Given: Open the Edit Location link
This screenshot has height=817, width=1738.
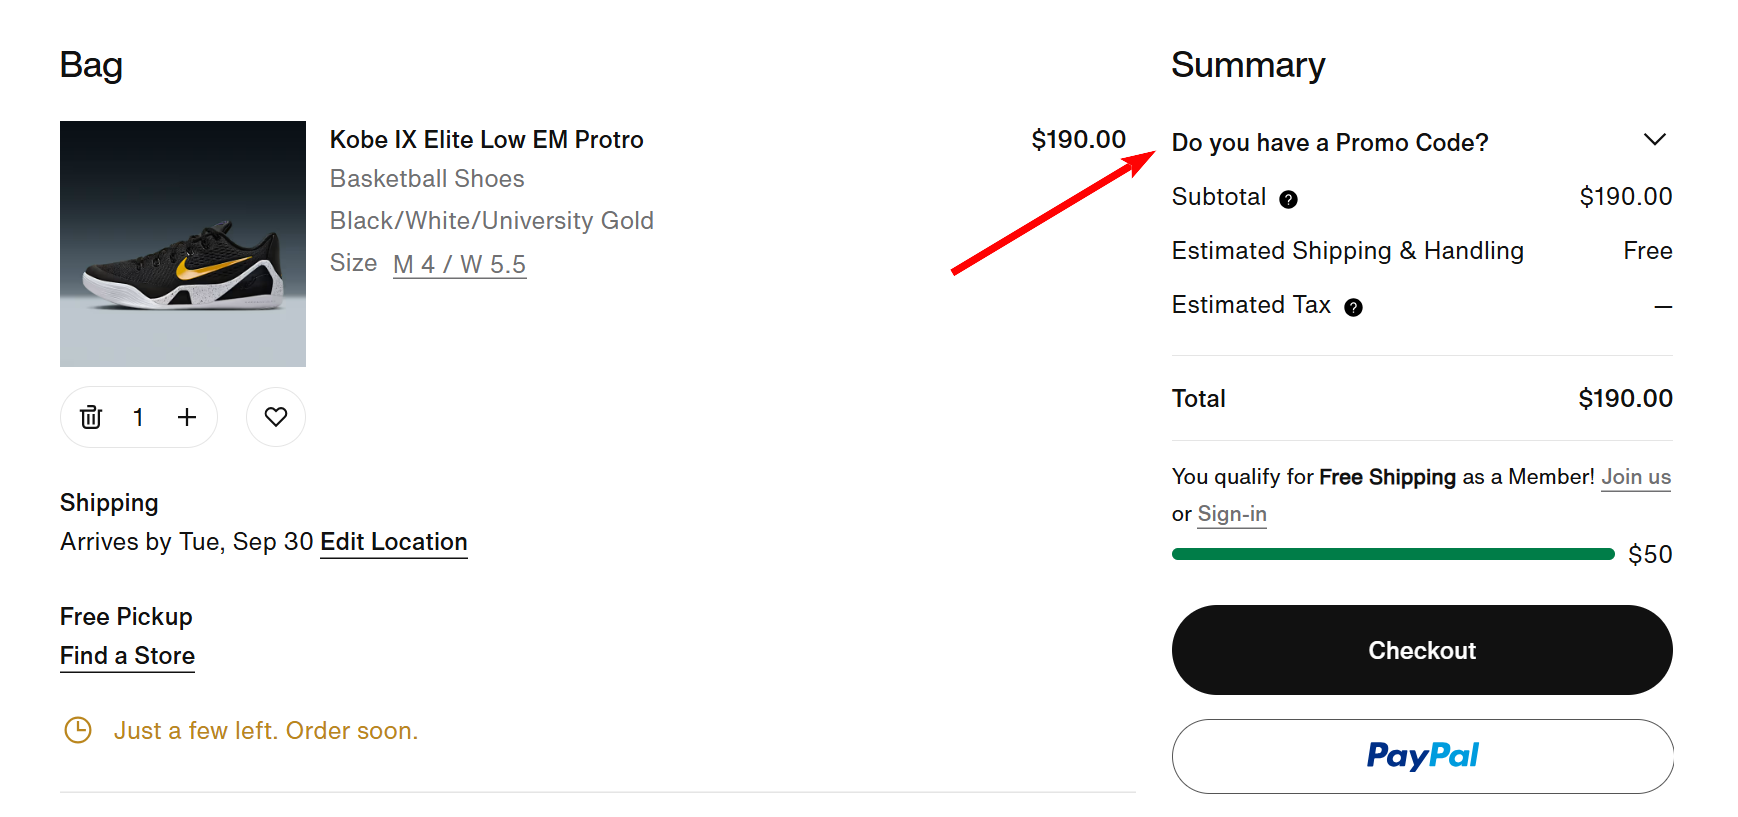Looking at the screenshot, I should pyautogui.click(x=393, y=542).
